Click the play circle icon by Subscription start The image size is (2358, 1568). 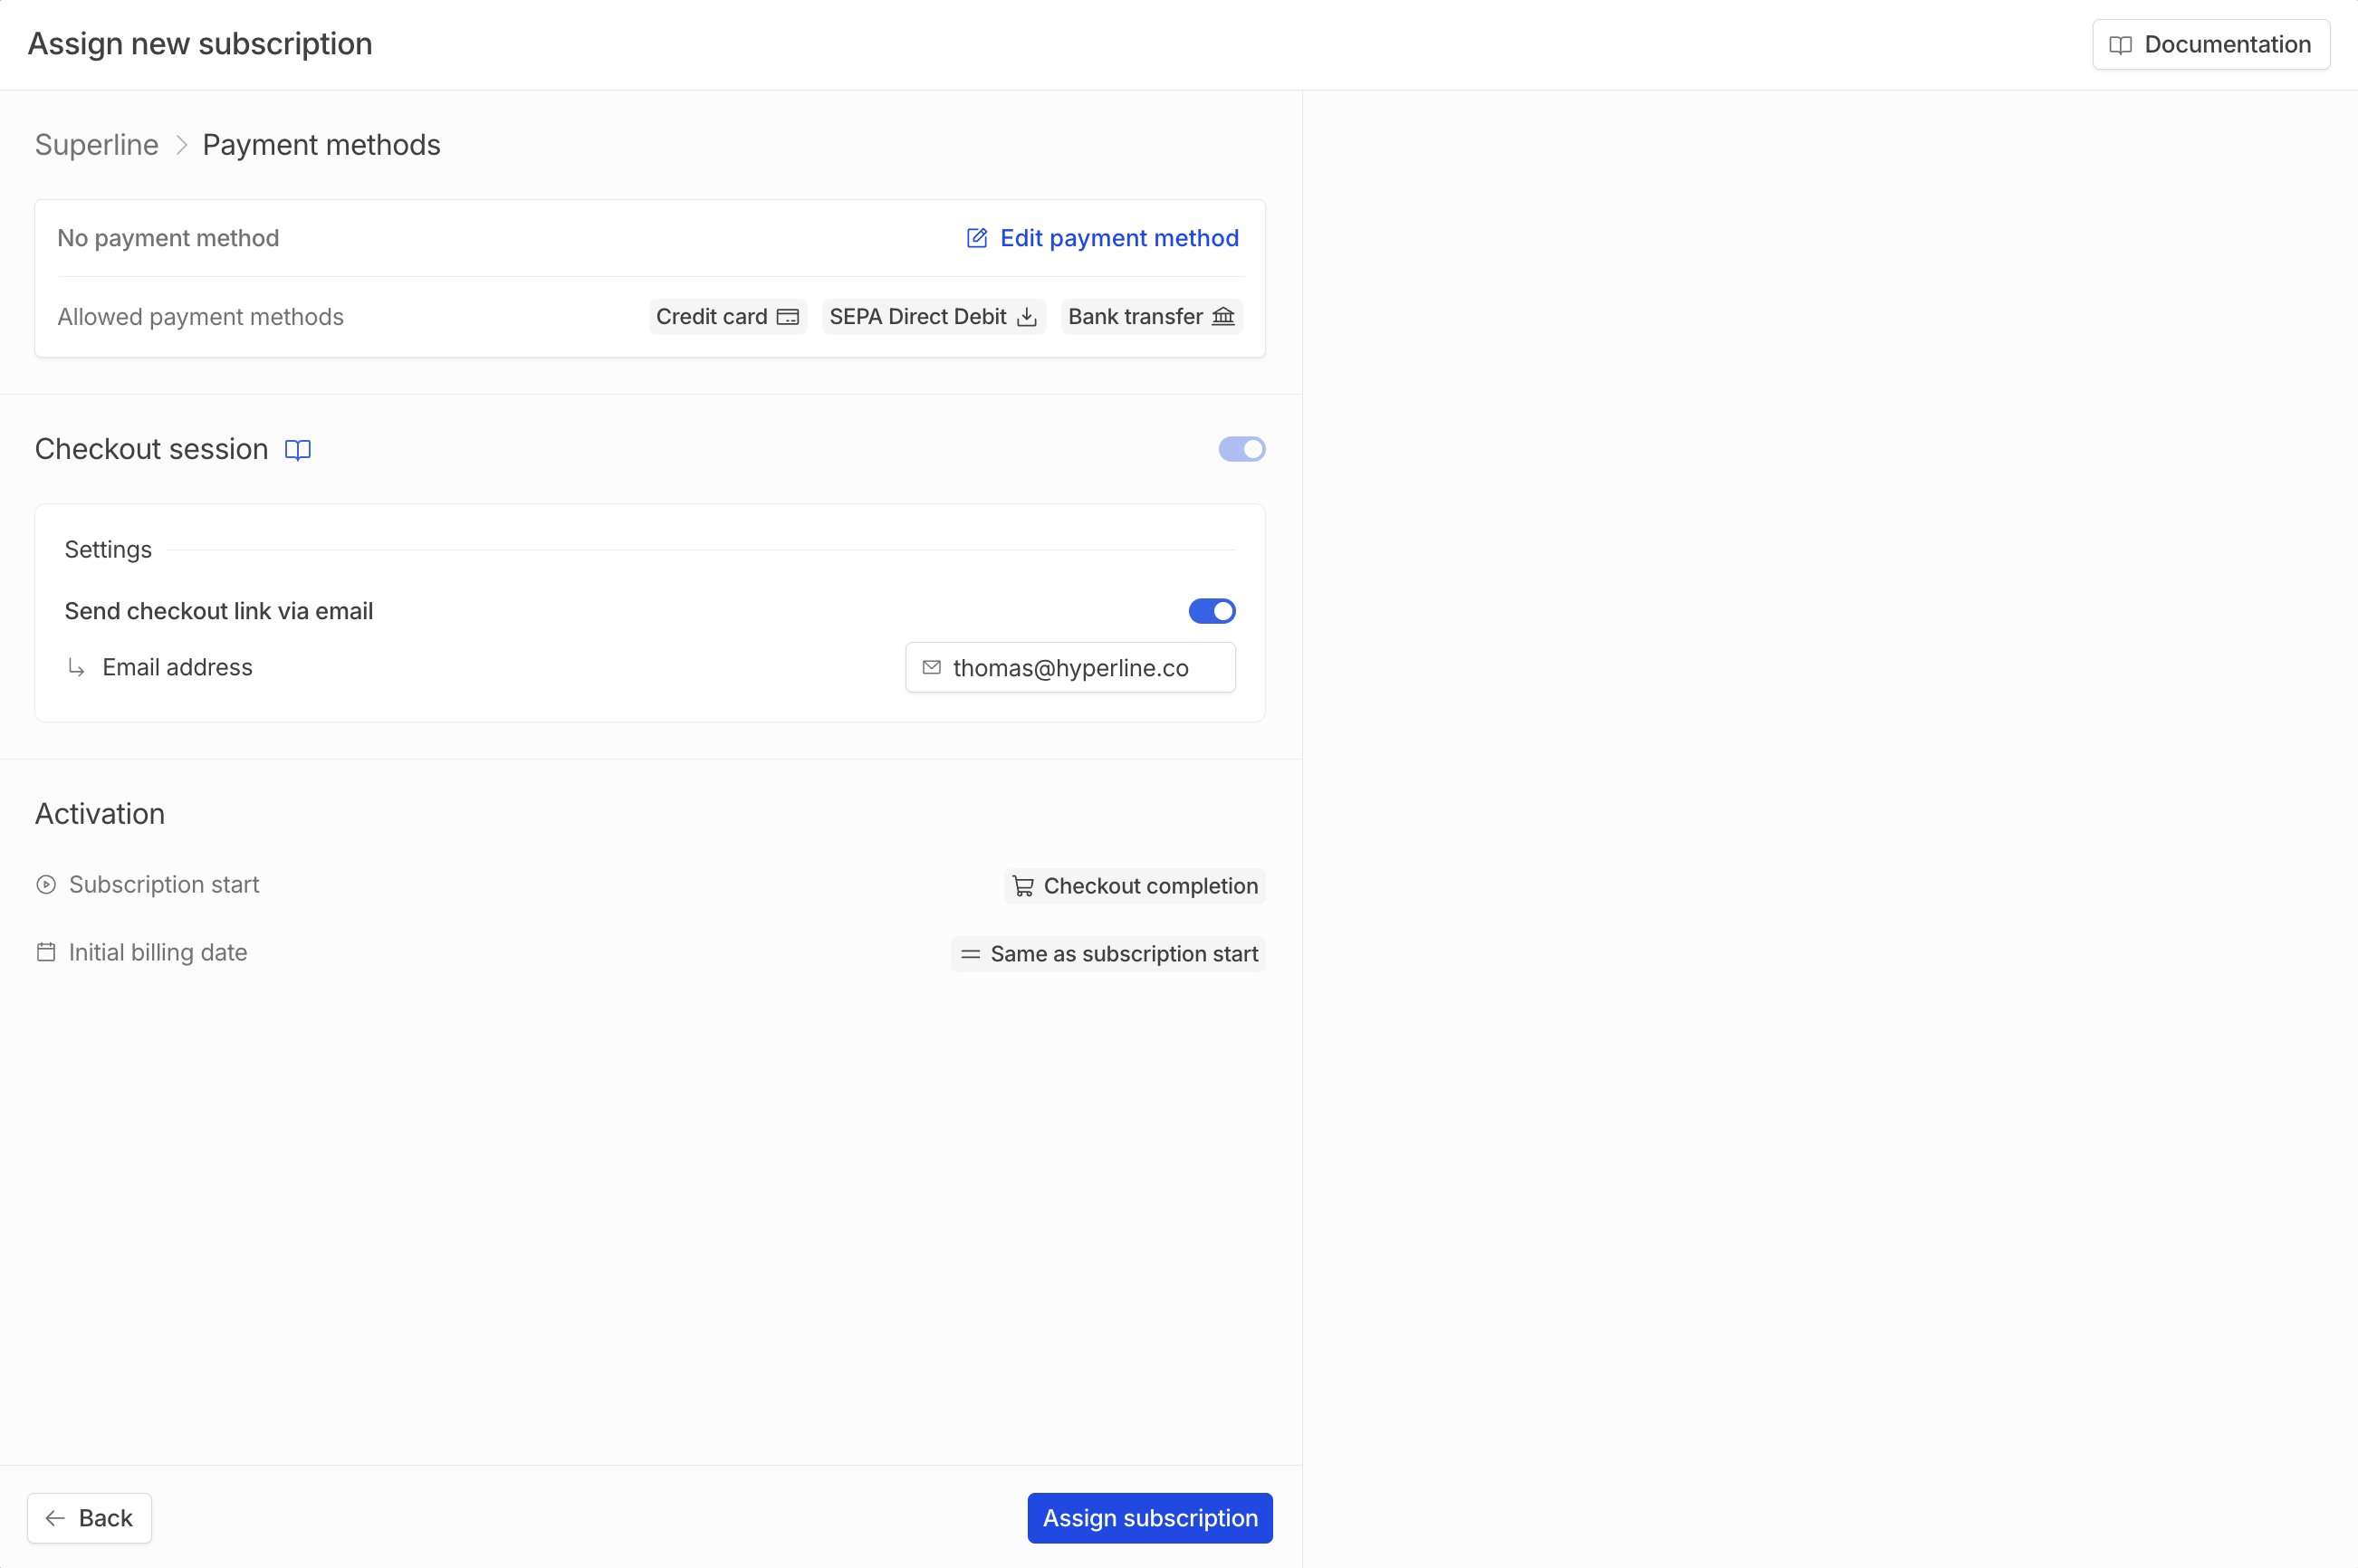[x=46, y=884]
